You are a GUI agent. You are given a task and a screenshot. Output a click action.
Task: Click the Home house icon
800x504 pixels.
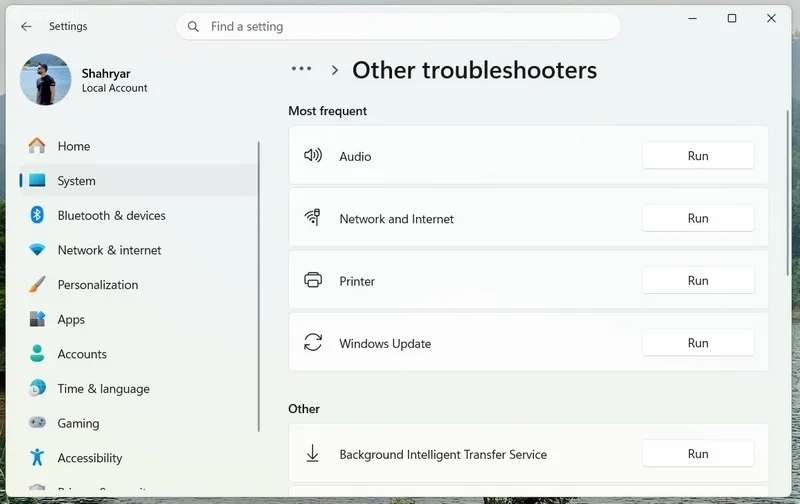point(37,146)
